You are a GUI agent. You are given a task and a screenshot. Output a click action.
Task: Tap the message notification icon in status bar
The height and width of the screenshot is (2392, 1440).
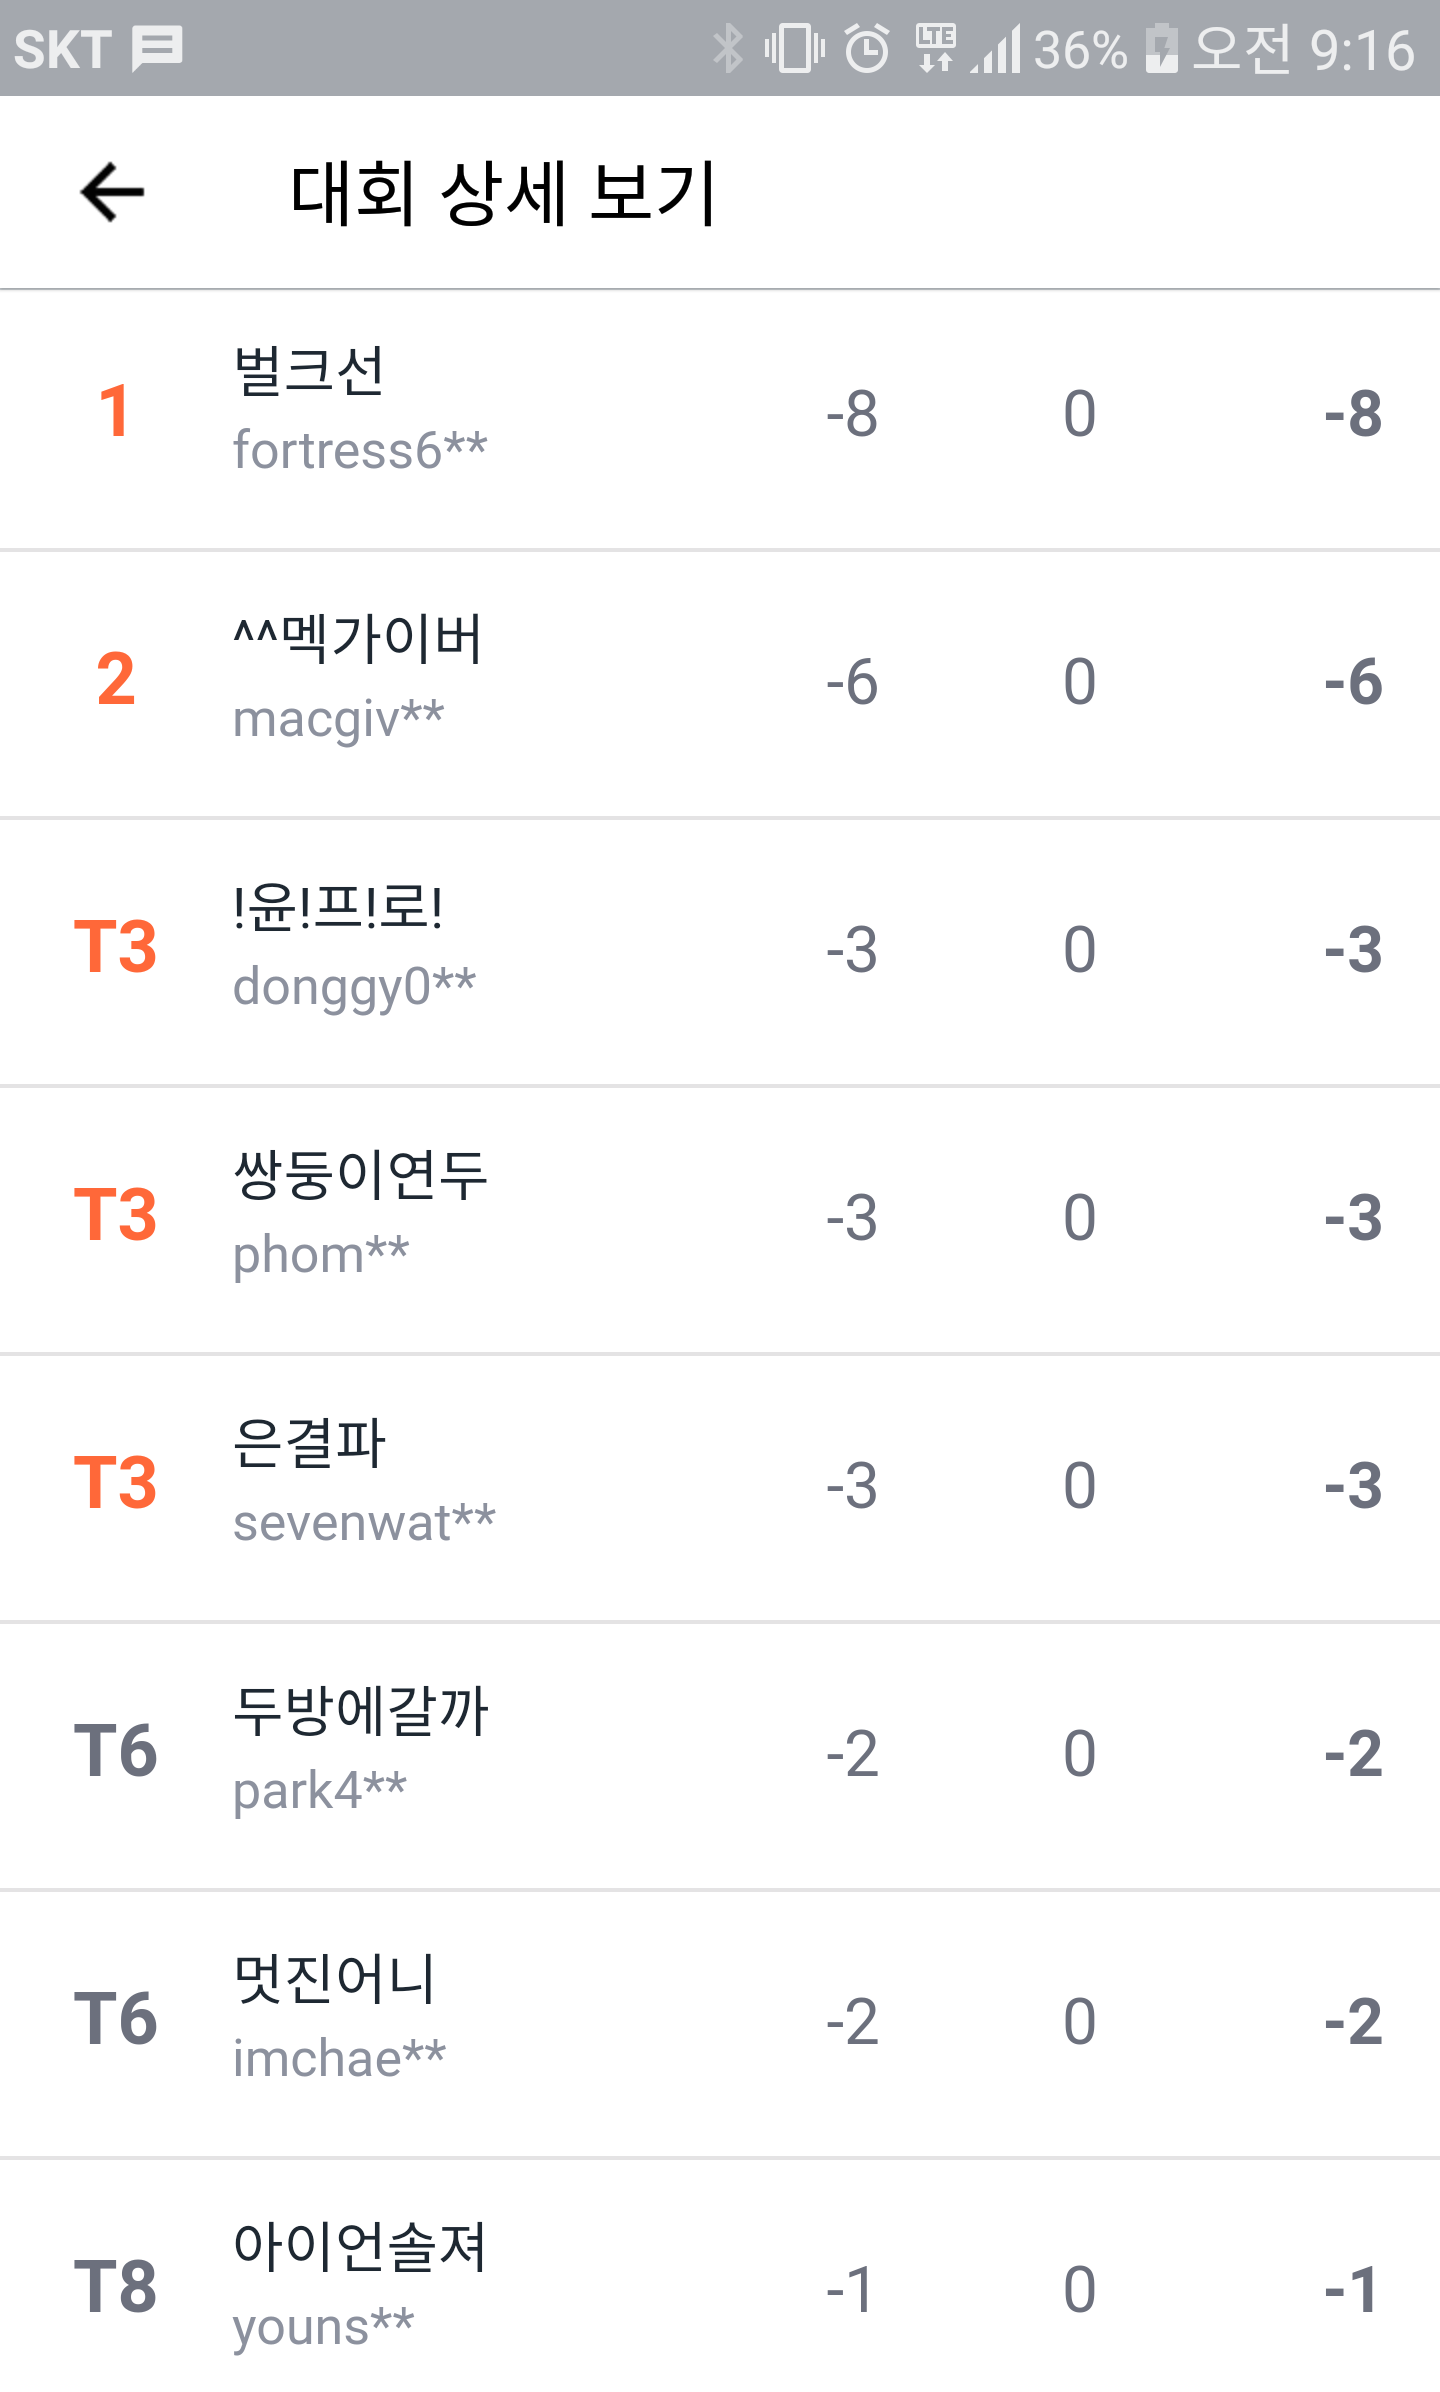(x=157, y=48)
